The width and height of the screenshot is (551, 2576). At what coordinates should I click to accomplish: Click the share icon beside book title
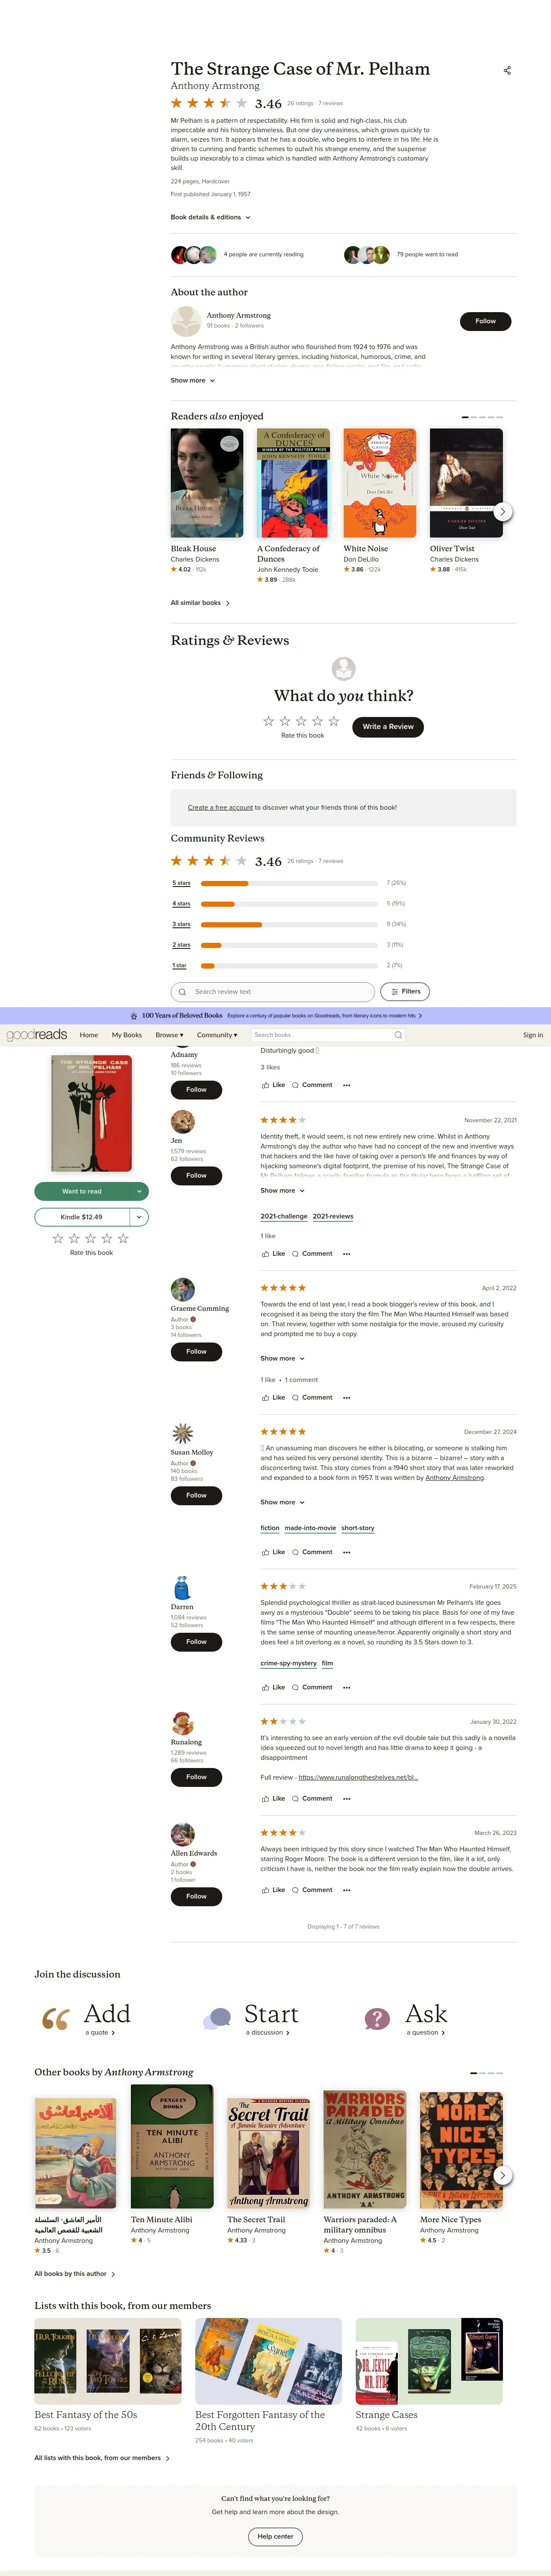507,70
